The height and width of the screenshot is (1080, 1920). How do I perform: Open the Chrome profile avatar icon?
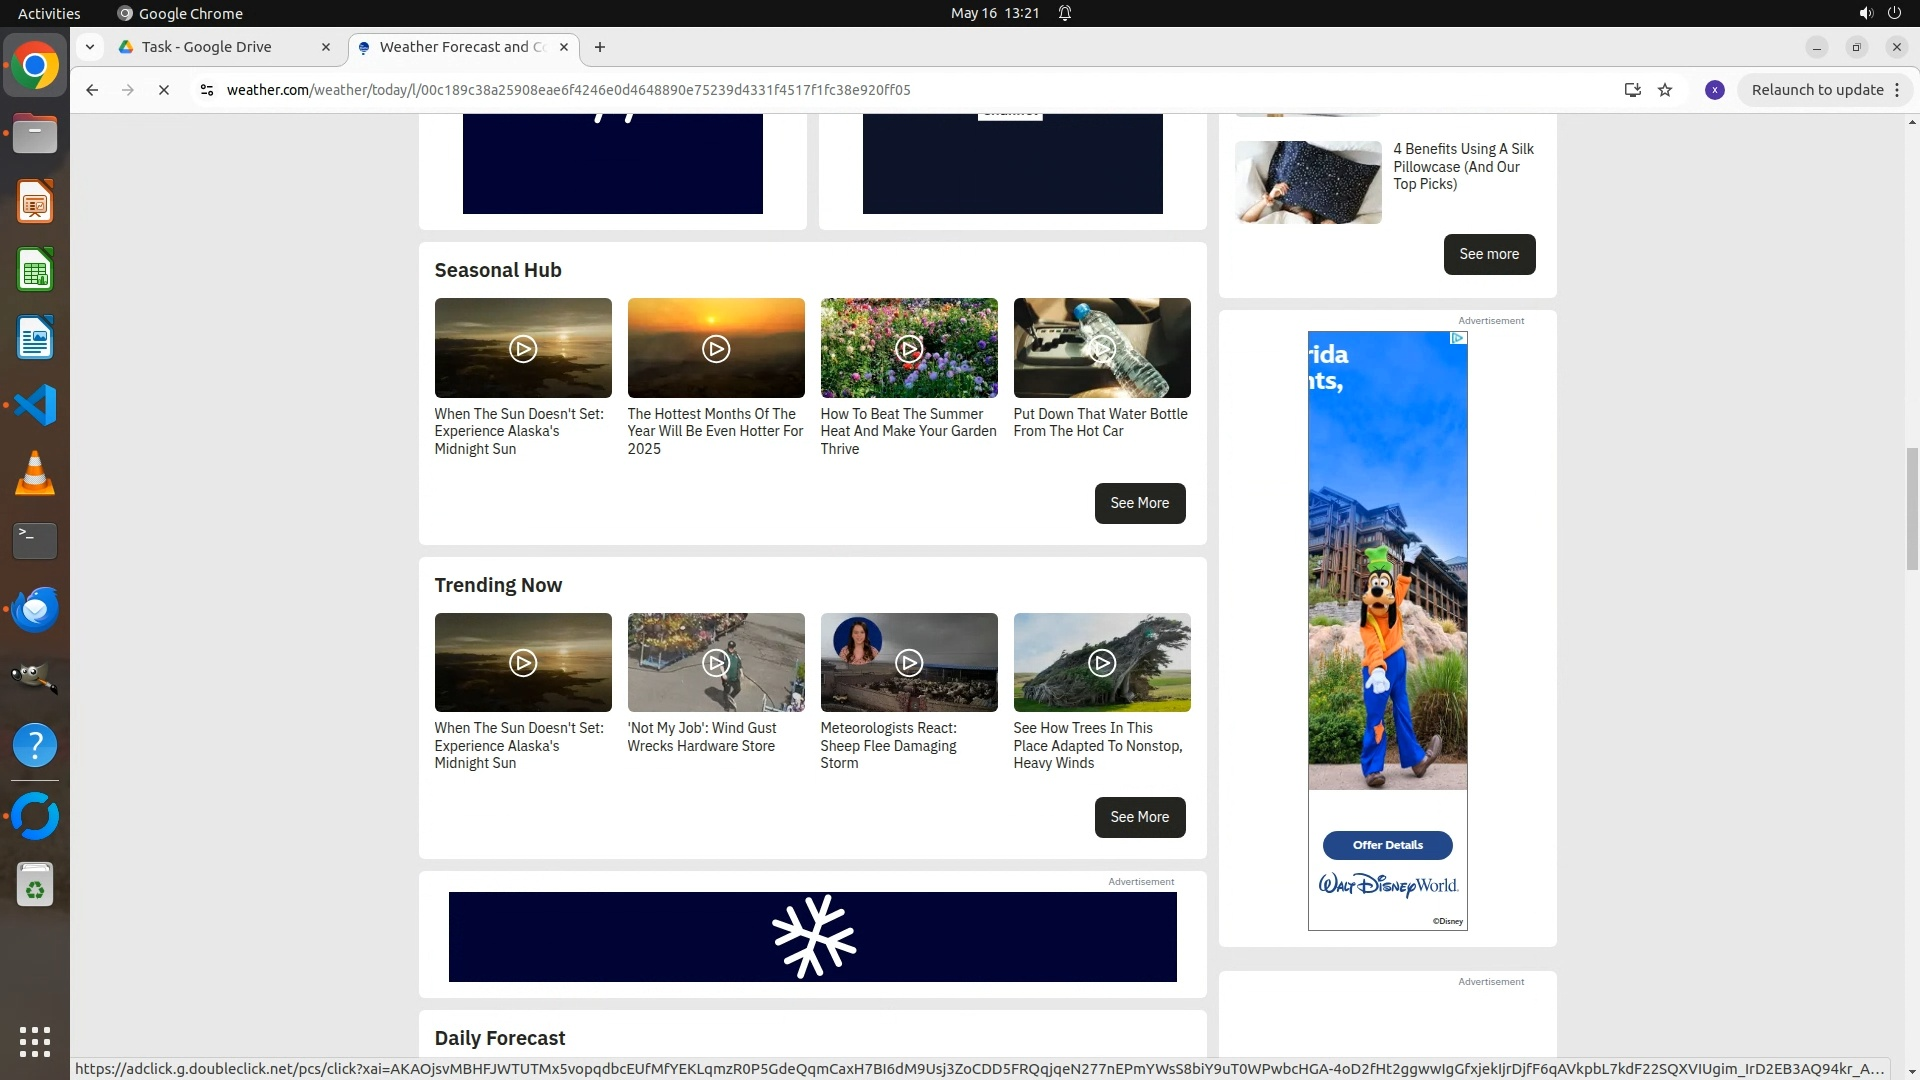(1714, 90)
